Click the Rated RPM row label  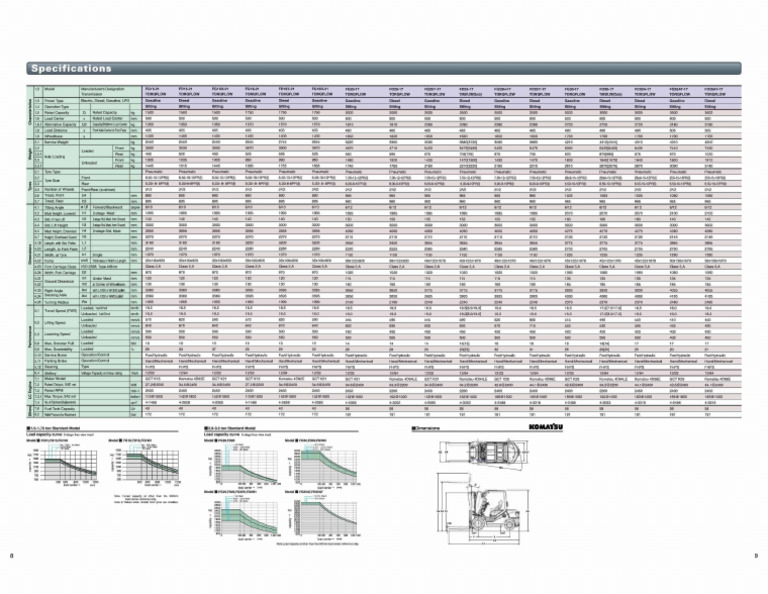pos(53,390)
